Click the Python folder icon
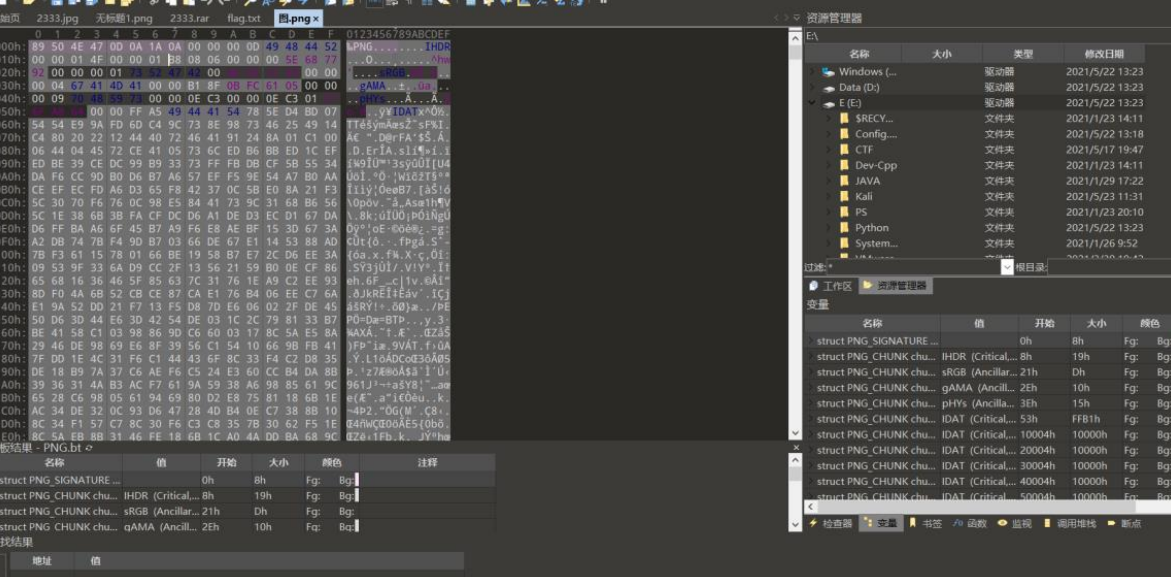The width and height of the screenshot is (1171, 577). [845, 228]
